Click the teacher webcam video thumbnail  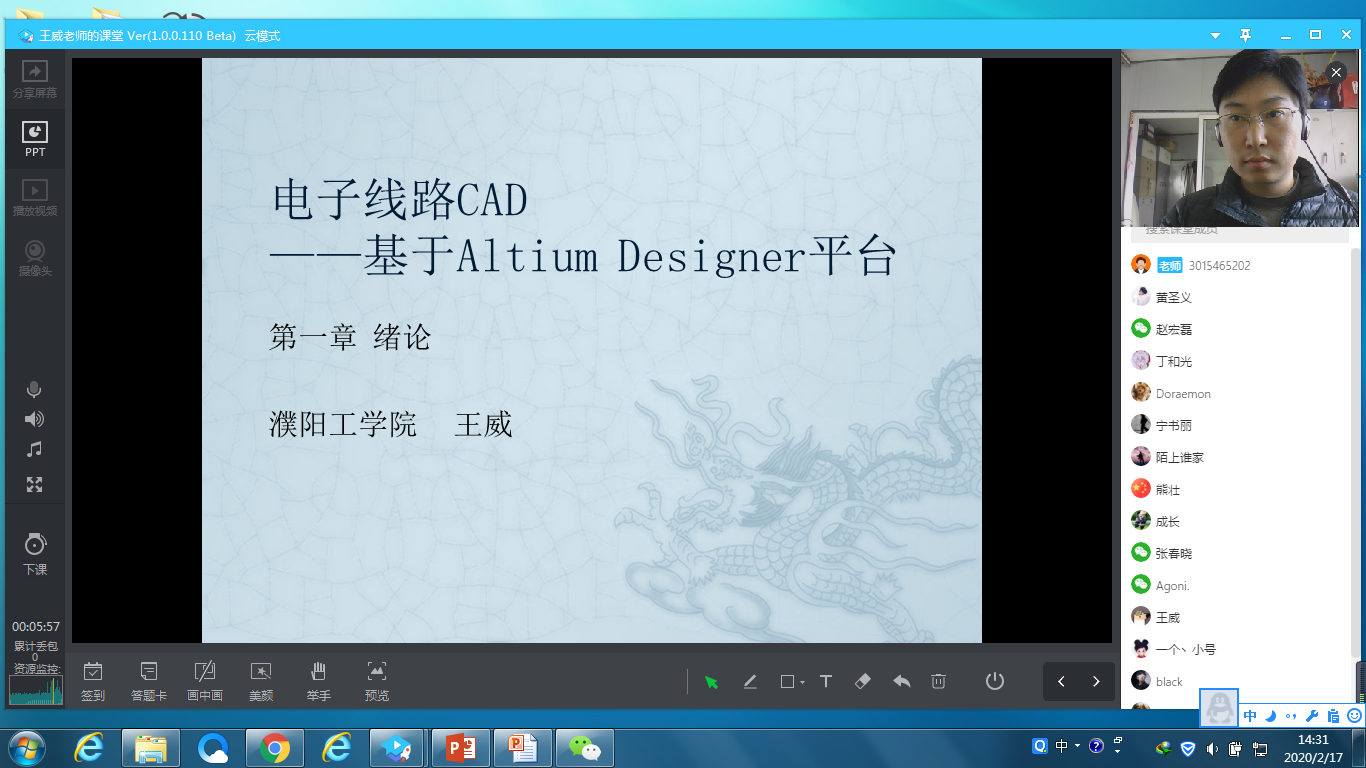click(1240, 139)
